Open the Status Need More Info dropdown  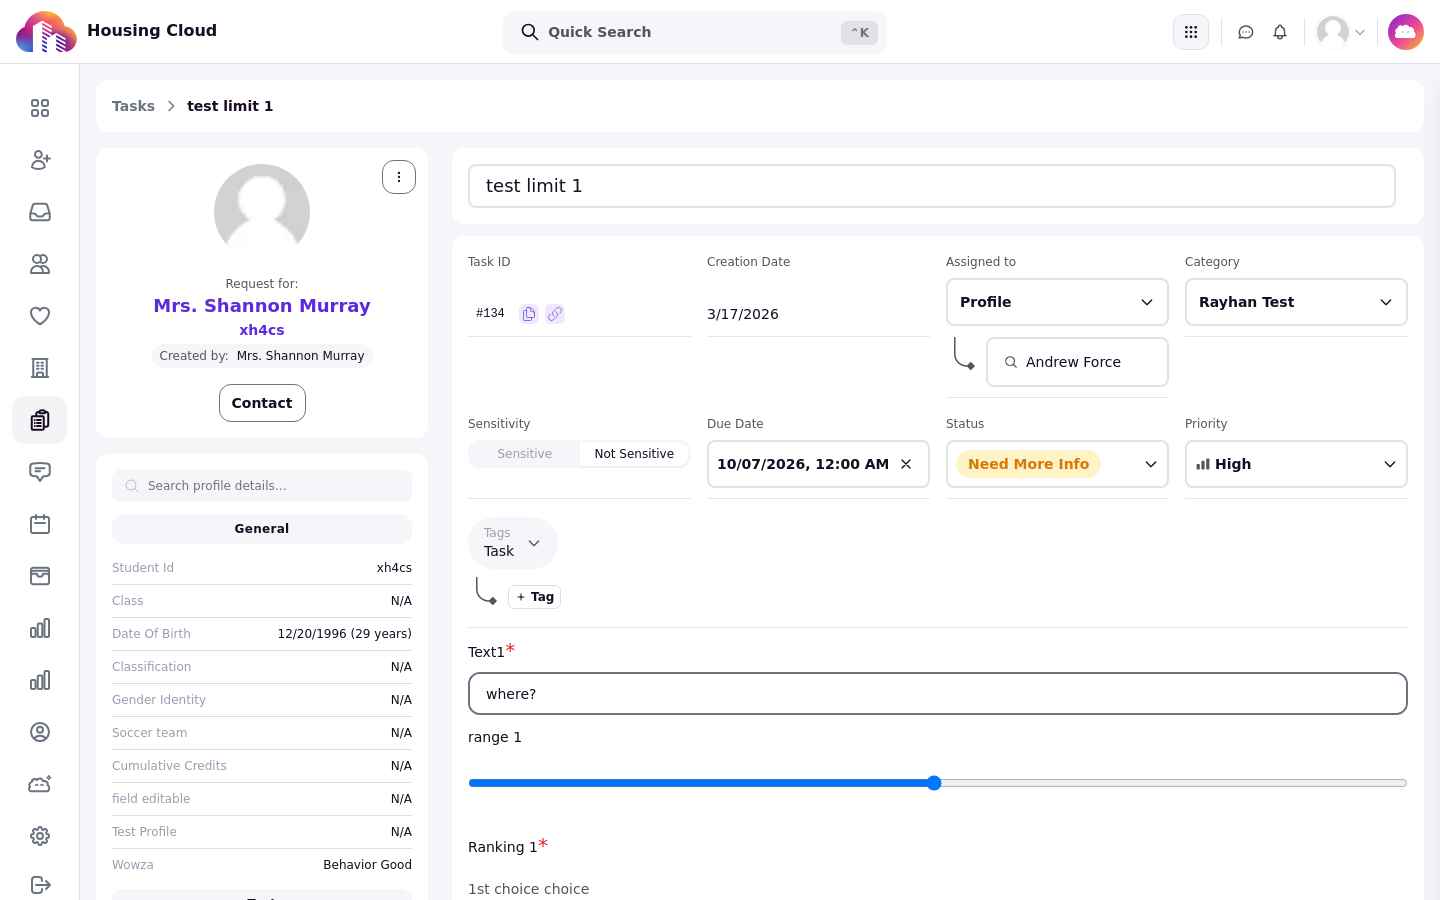click(1057, 464)
